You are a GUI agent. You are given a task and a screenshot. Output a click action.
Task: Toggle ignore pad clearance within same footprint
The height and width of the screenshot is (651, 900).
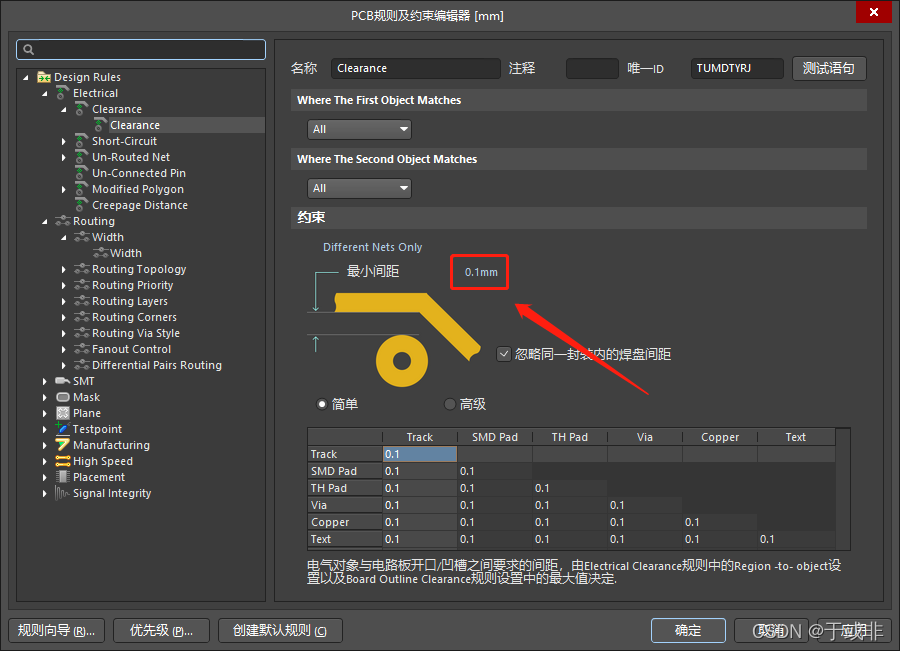(503, 354)
